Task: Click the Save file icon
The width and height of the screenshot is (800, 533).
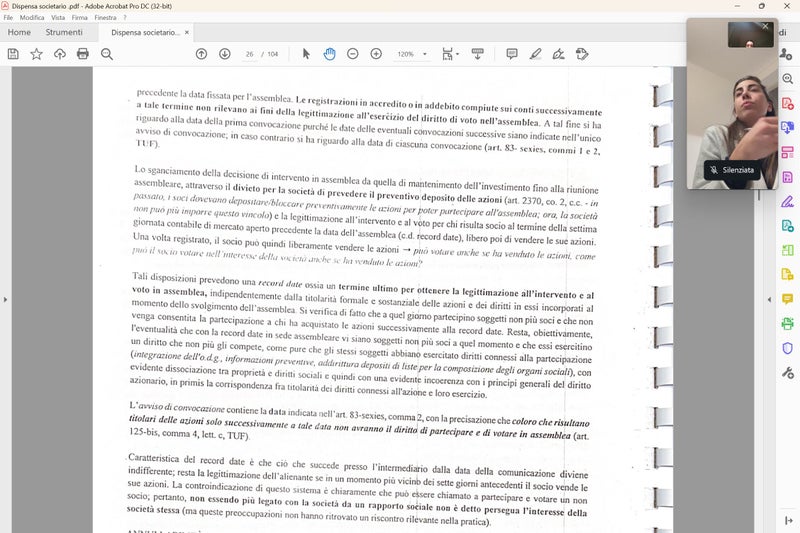Action: click(13, 54)
